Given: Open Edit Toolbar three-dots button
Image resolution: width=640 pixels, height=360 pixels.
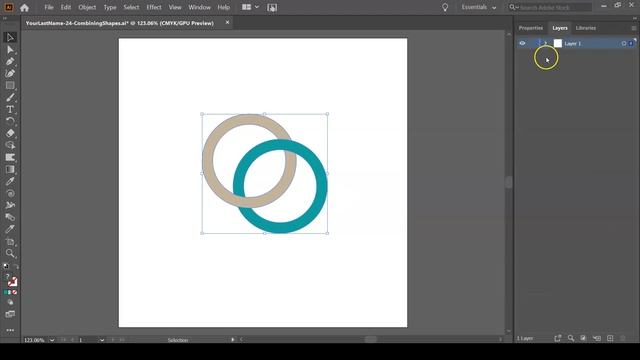Looking at the screenshot, I should [10, 330].
